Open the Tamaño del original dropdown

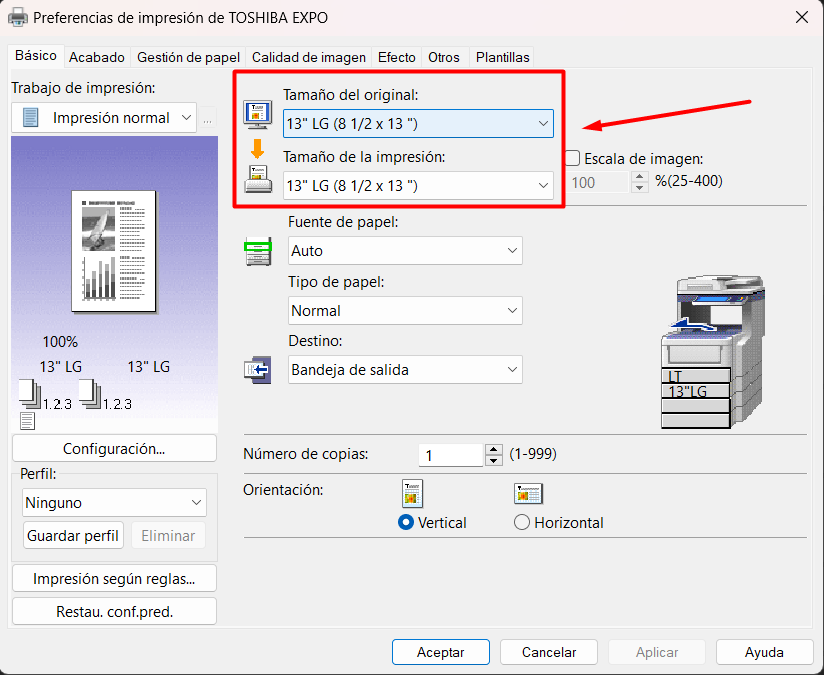pyautogui.click(x=418, y=124)
